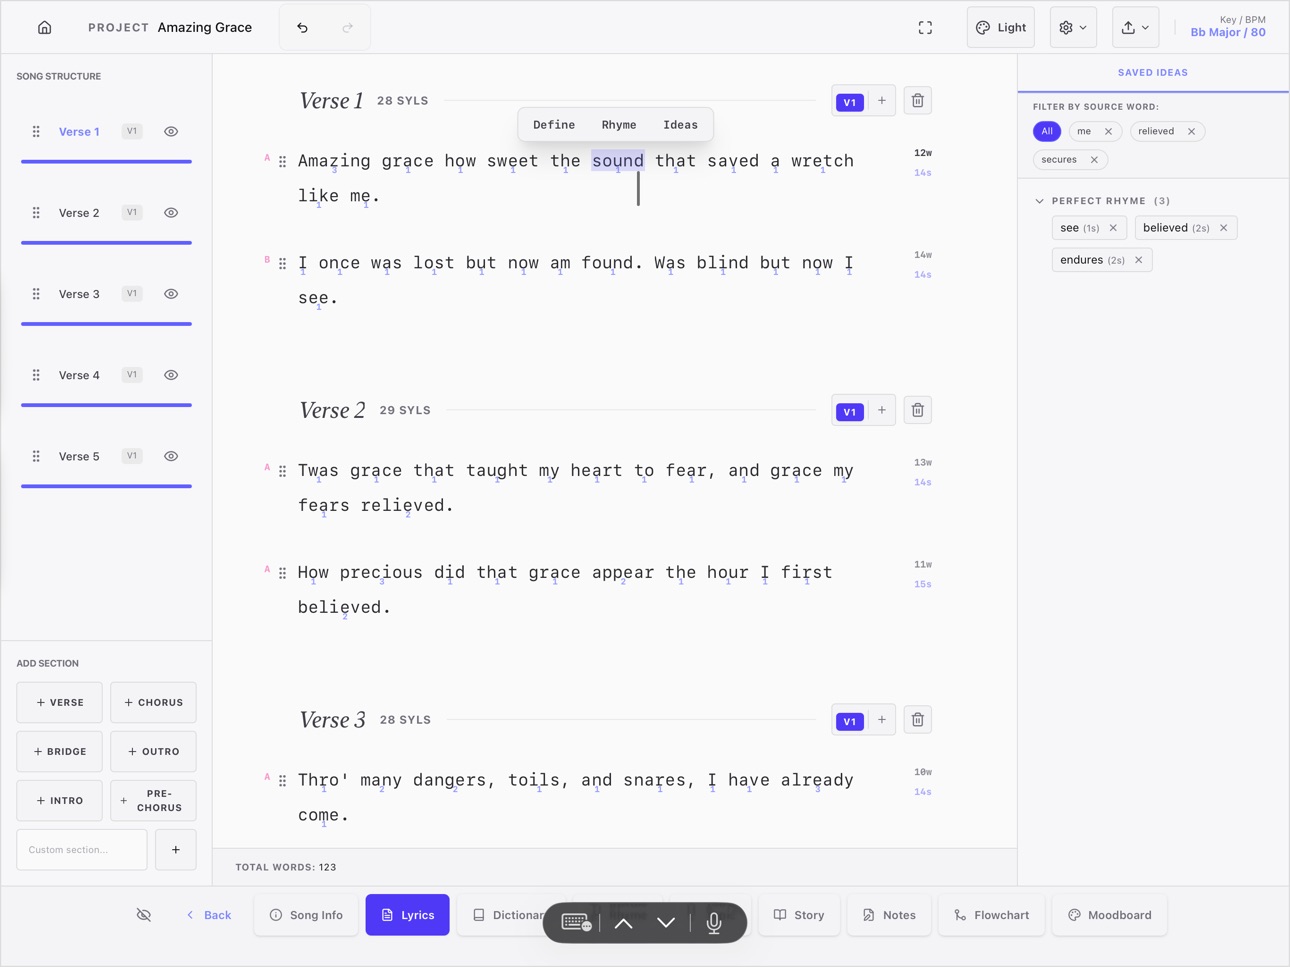Grab the Verse 4 drag handle in sidebar
Viewport: 1290px width, 967px height.
pos(36,375)
